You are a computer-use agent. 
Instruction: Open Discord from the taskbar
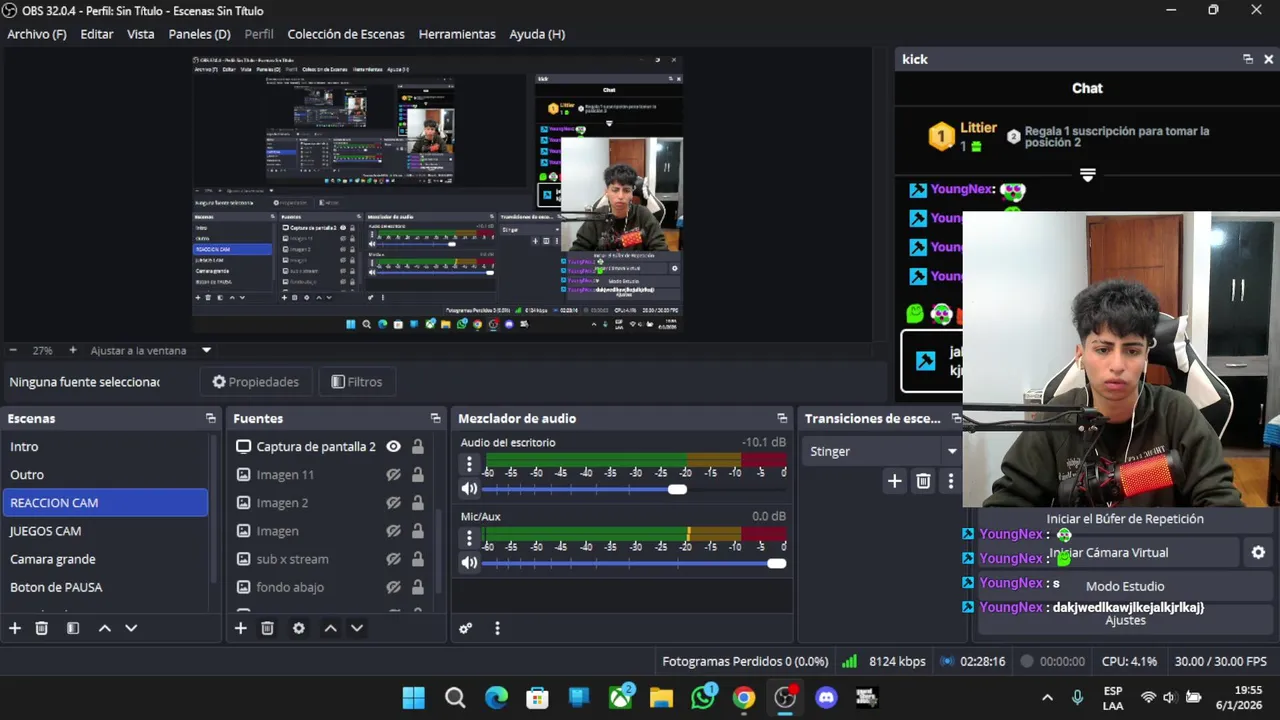click(x=826, y=697)
